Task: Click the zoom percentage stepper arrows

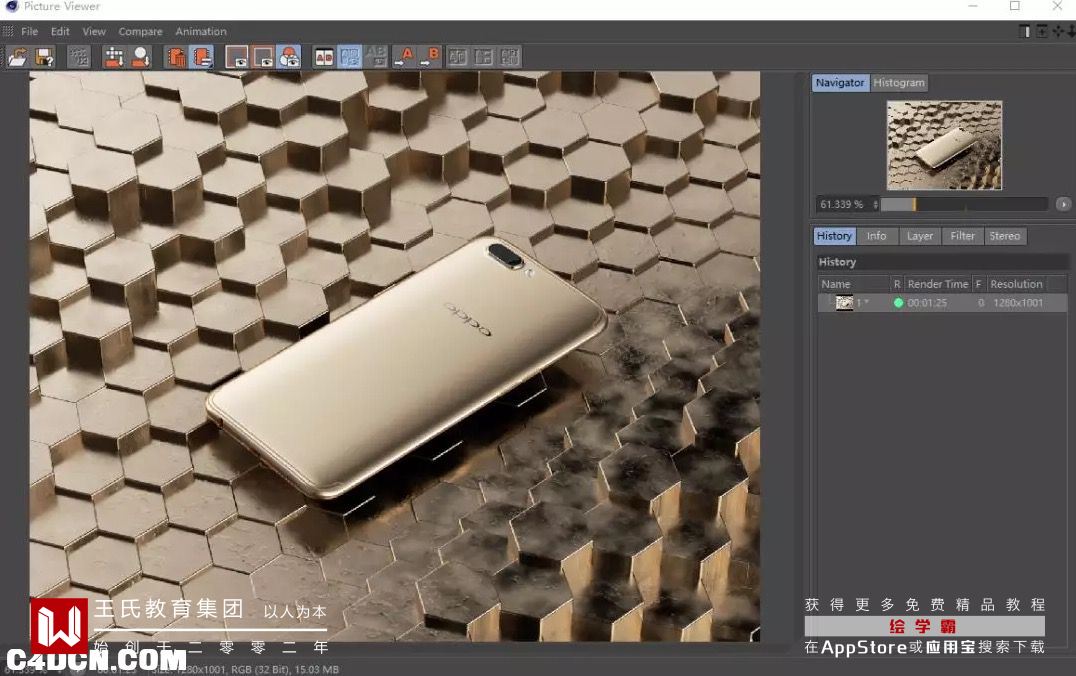Action: pos(875,205)
